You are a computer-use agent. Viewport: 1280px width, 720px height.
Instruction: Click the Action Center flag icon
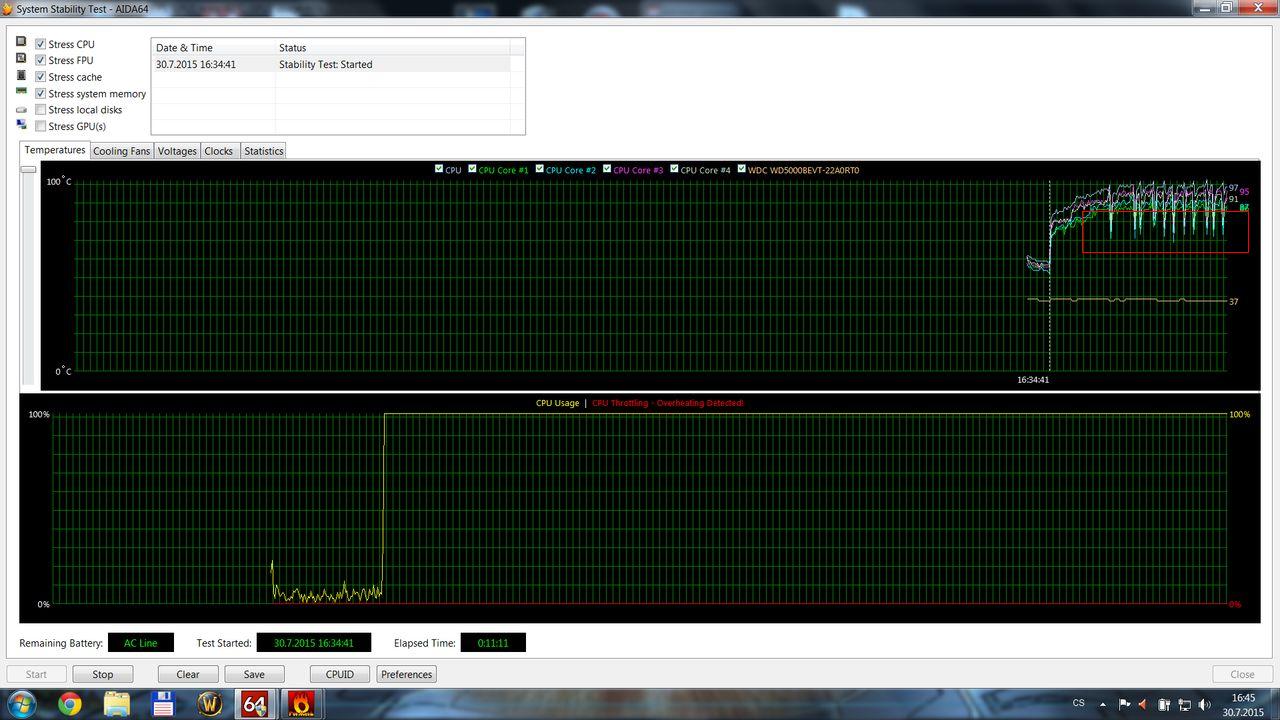point(1124,704)
